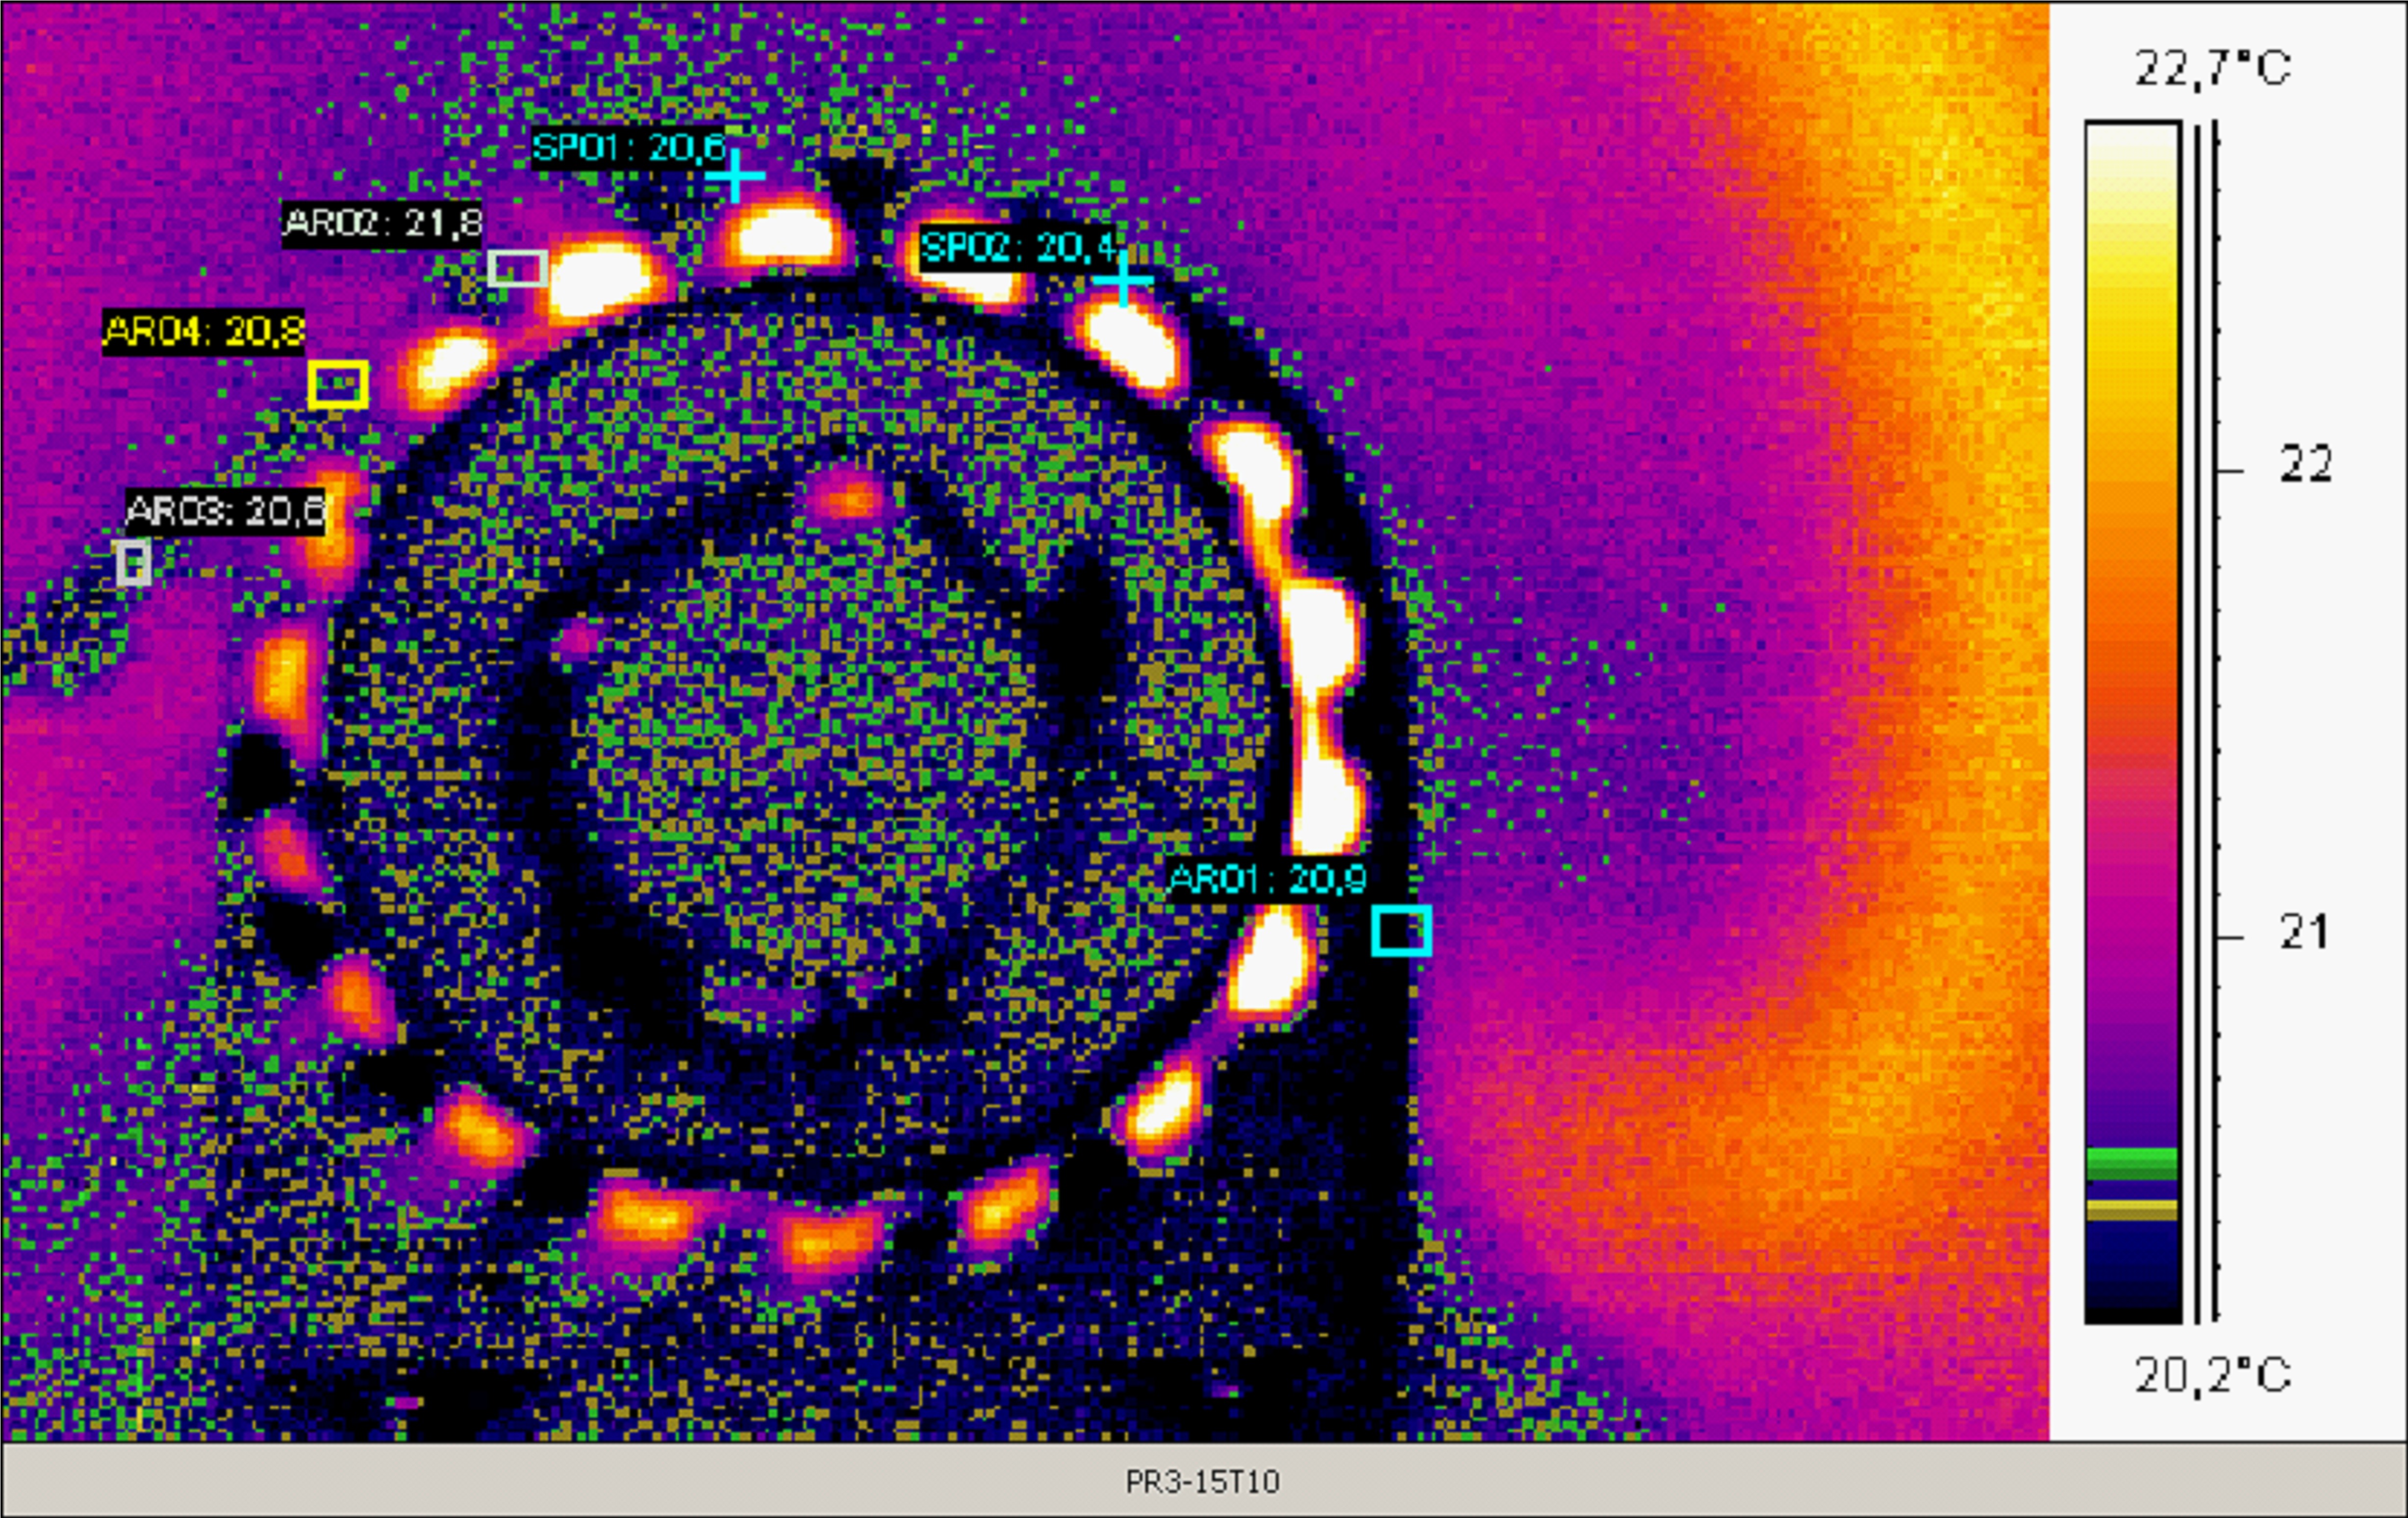2408x1518 pixels.
Task: Click the 21 tick on temperature scale
Action: 2304,932
